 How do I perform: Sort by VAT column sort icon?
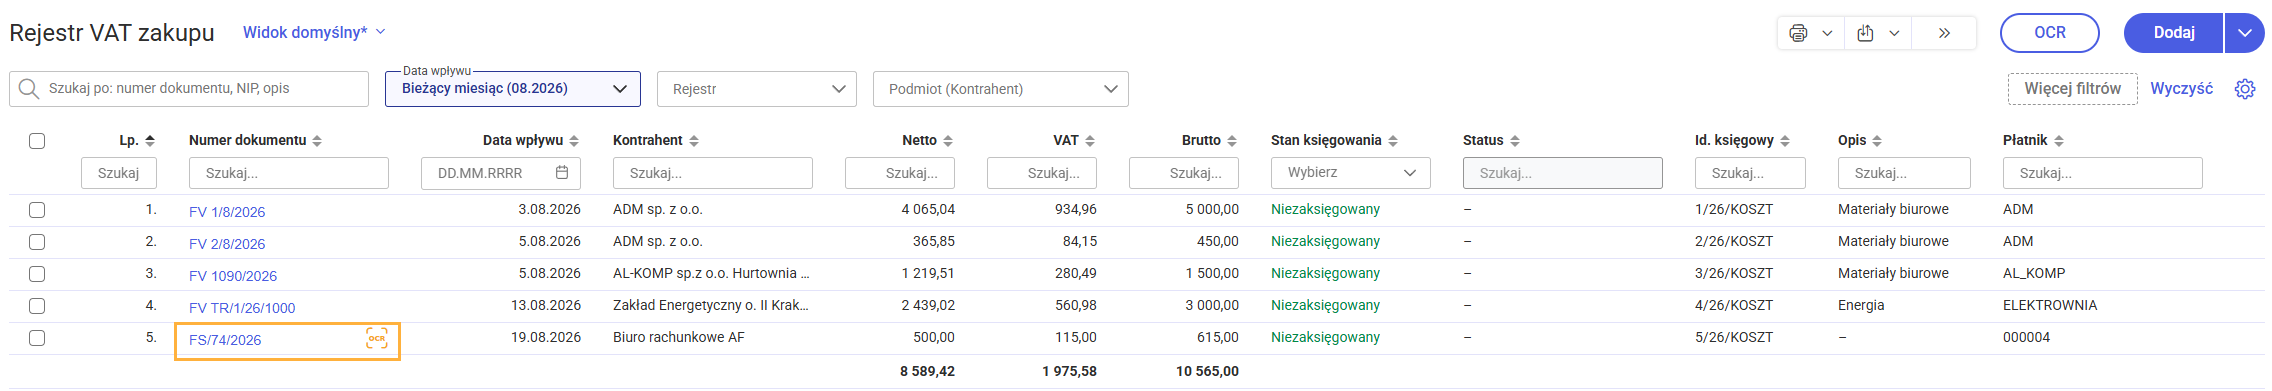tap(1090, 141)
